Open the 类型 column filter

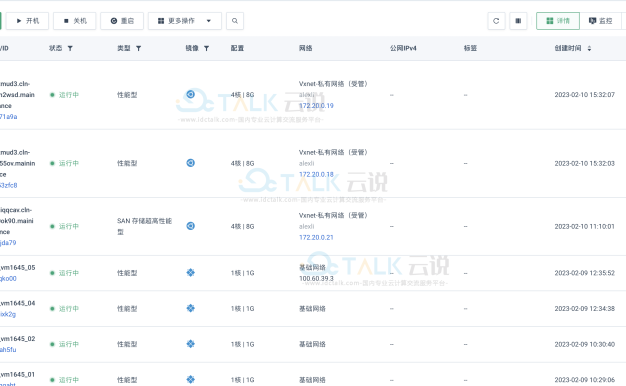point(139,48)
